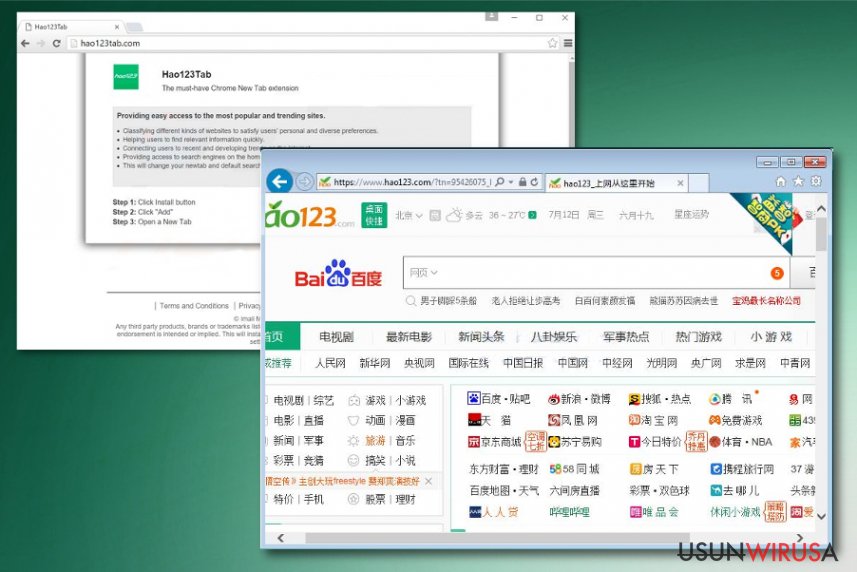This screenshot has height=572, width=857.
Task: Click the 淘宝网 site link
Action: (653, 421)
